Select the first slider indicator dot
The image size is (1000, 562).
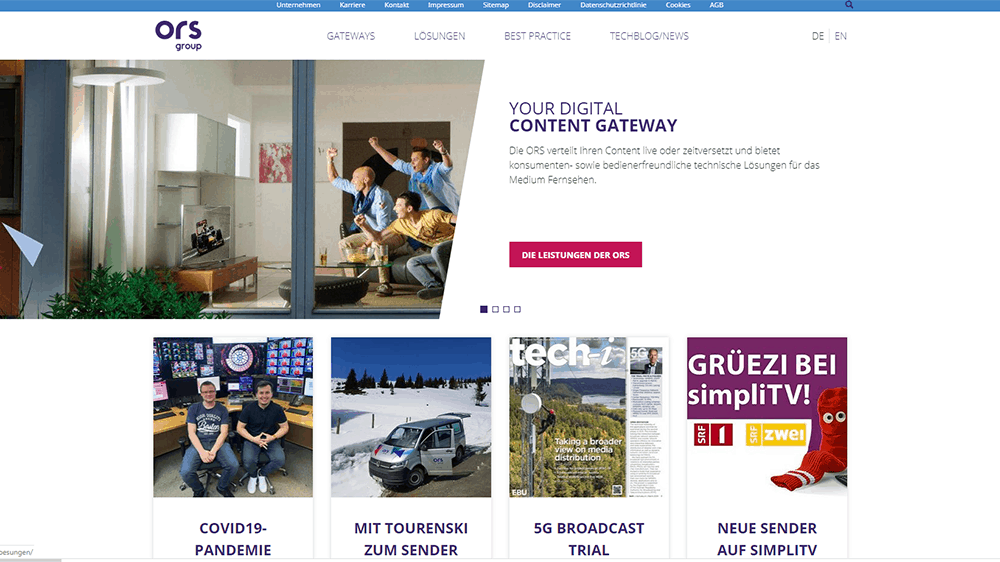tap(483, 309)
